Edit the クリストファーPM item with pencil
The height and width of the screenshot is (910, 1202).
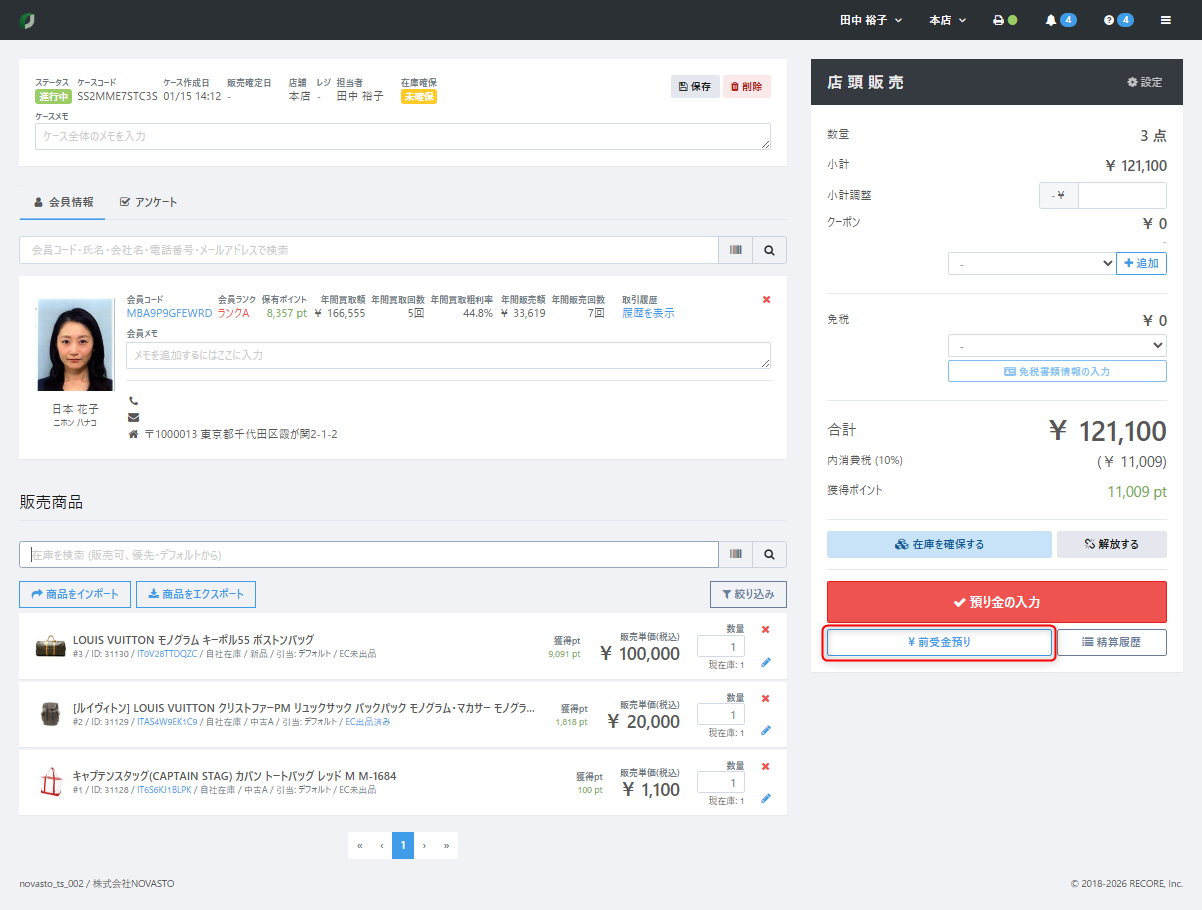[x=766, y=730]
